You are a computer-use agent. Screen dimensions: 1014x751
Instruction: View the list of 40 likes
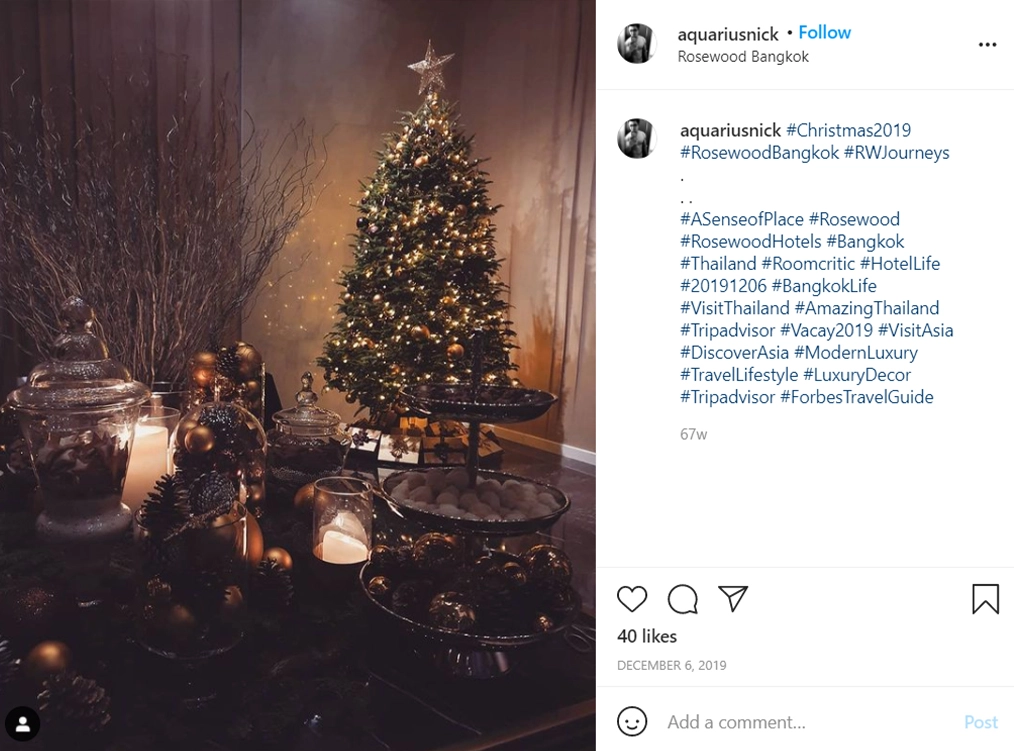coord(647,637)
